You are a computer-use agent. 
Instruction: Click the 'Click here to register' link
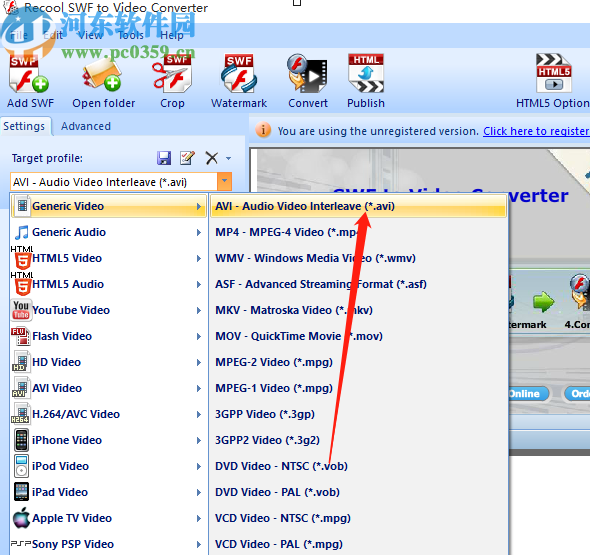point(536,131)
